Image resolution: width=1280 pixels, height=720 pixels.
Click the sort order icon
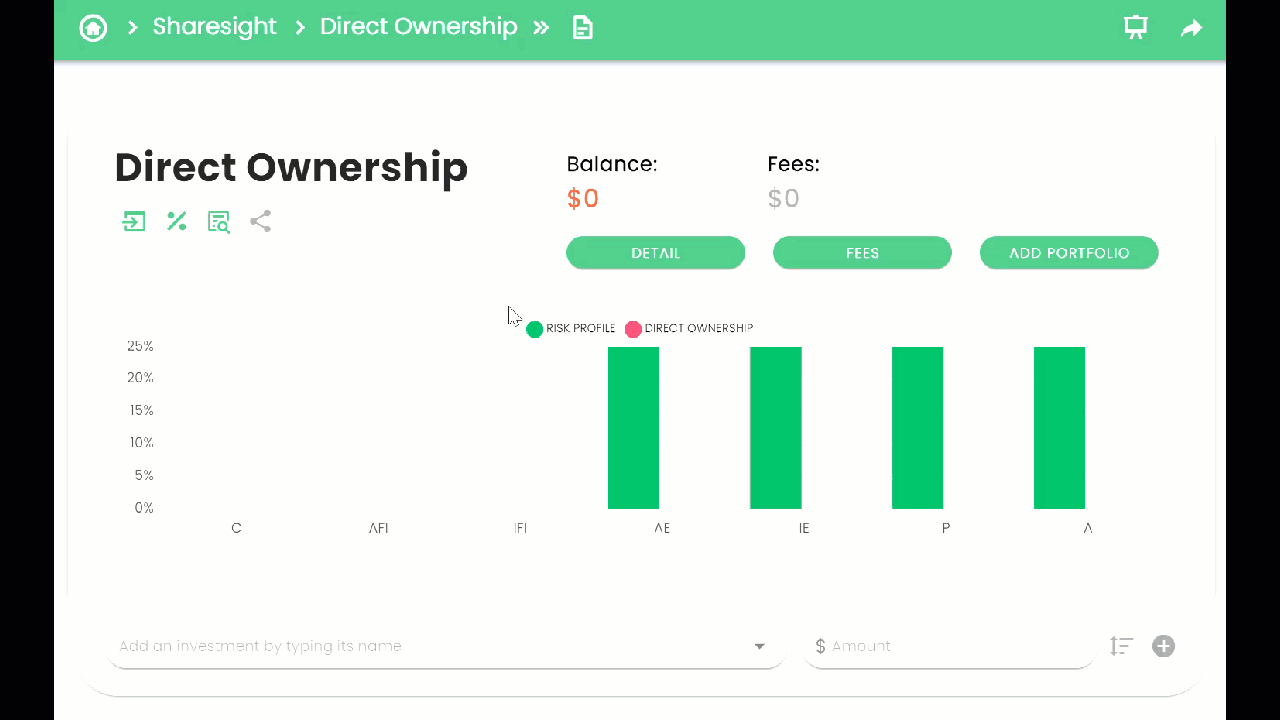click(x=1121, y=646)
